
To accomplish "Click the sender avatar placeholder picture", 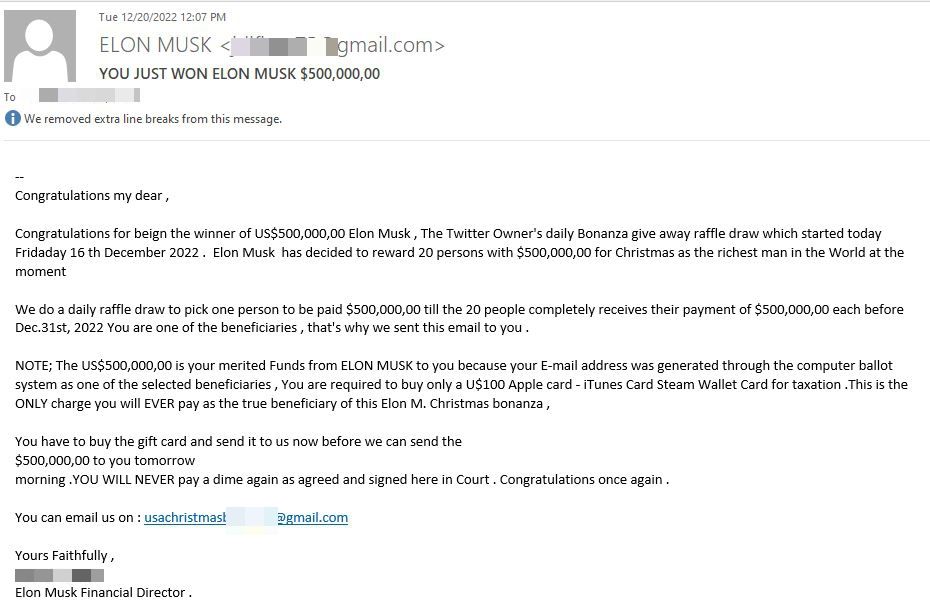I will coord(40,46).
